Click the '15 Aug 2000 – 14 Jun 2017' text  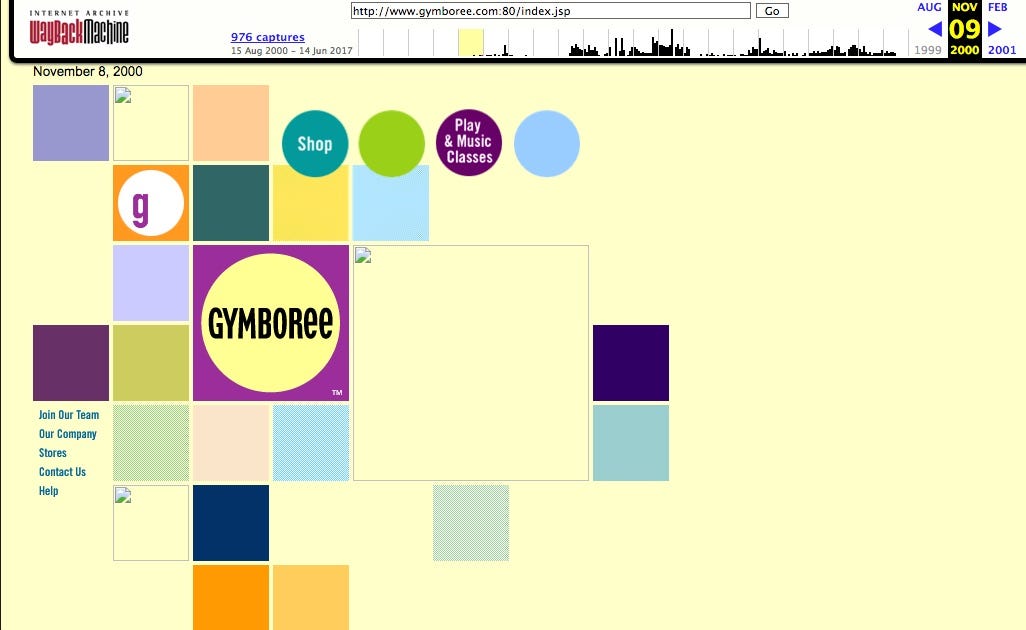[x=292, y=50]
